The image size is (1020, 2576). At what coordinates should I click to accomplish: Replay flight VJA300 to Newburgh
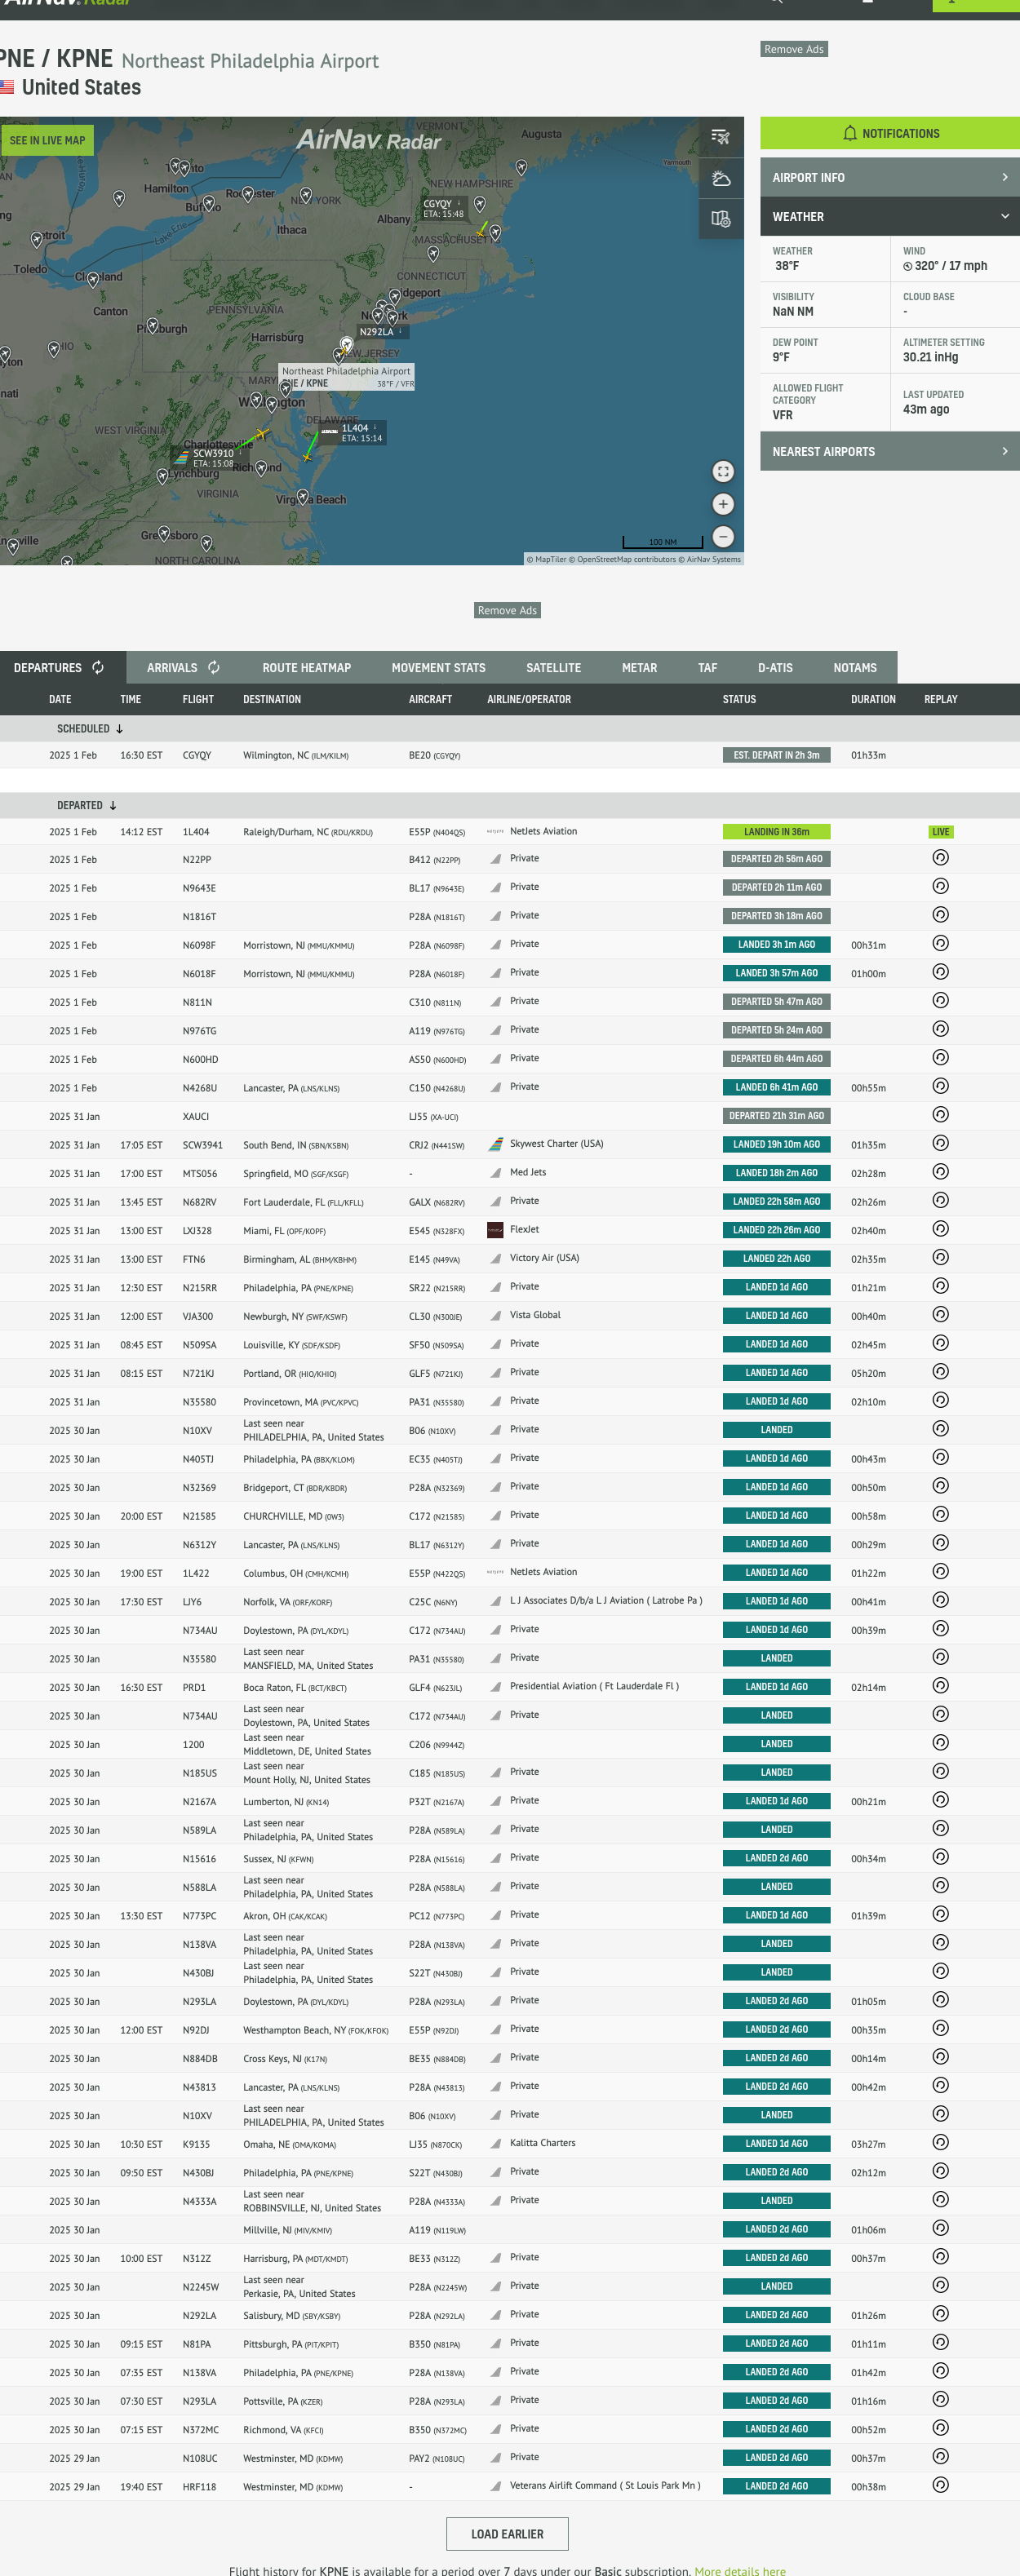(x=940, y=1315)
